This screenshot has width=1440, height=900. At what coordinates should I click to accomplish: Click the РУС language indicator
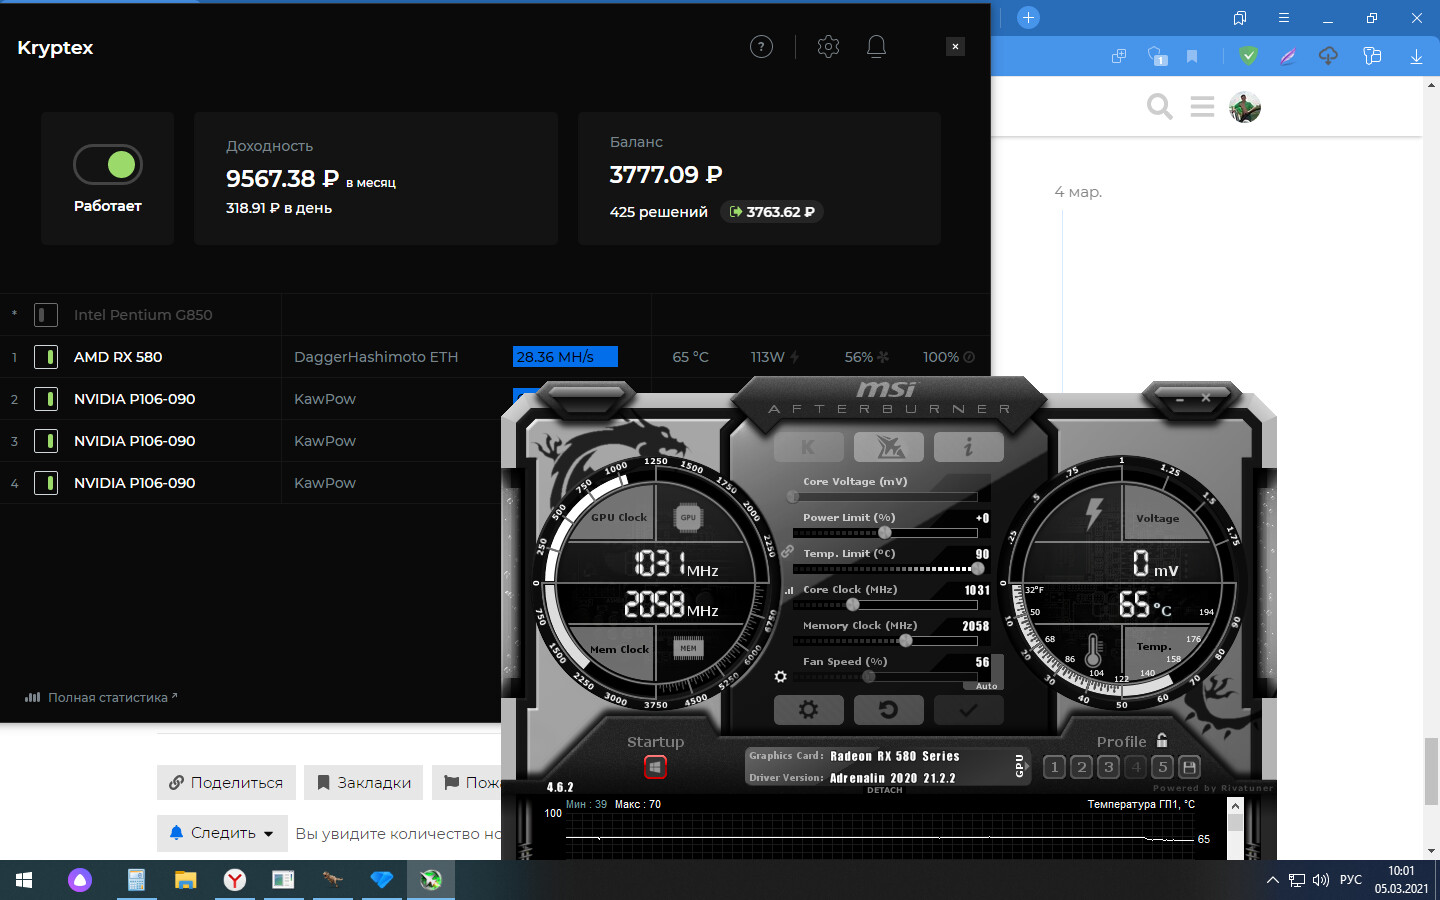(x=1351, y=880)
